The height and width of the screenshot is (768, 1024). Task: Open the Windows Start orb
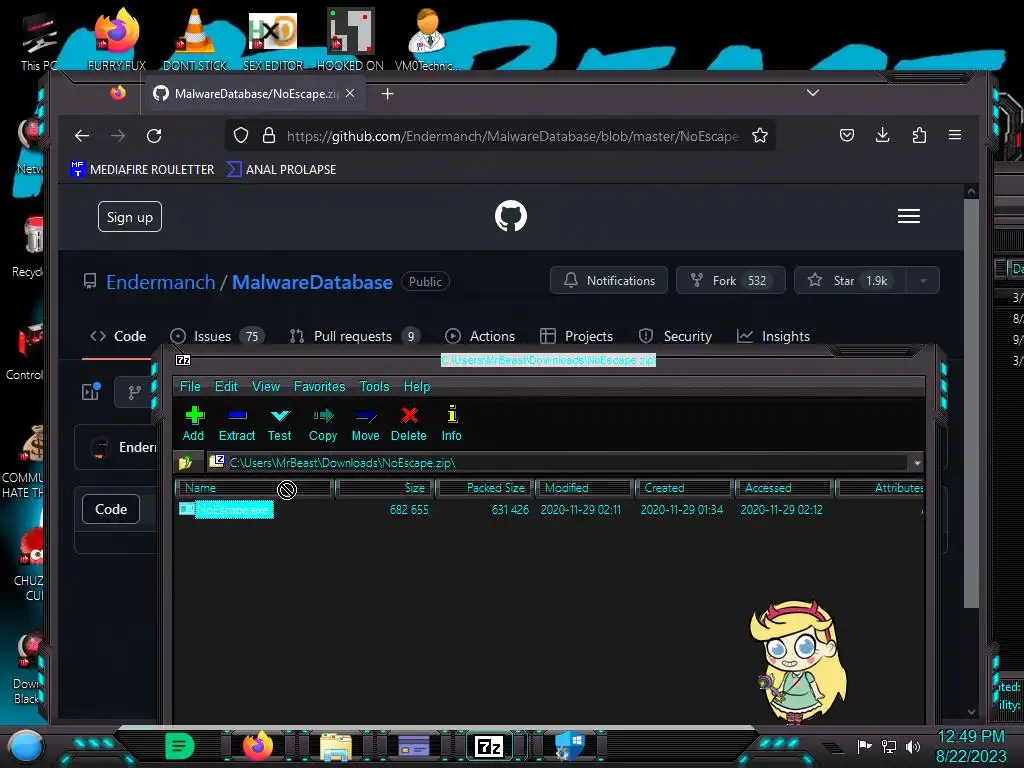26,746
